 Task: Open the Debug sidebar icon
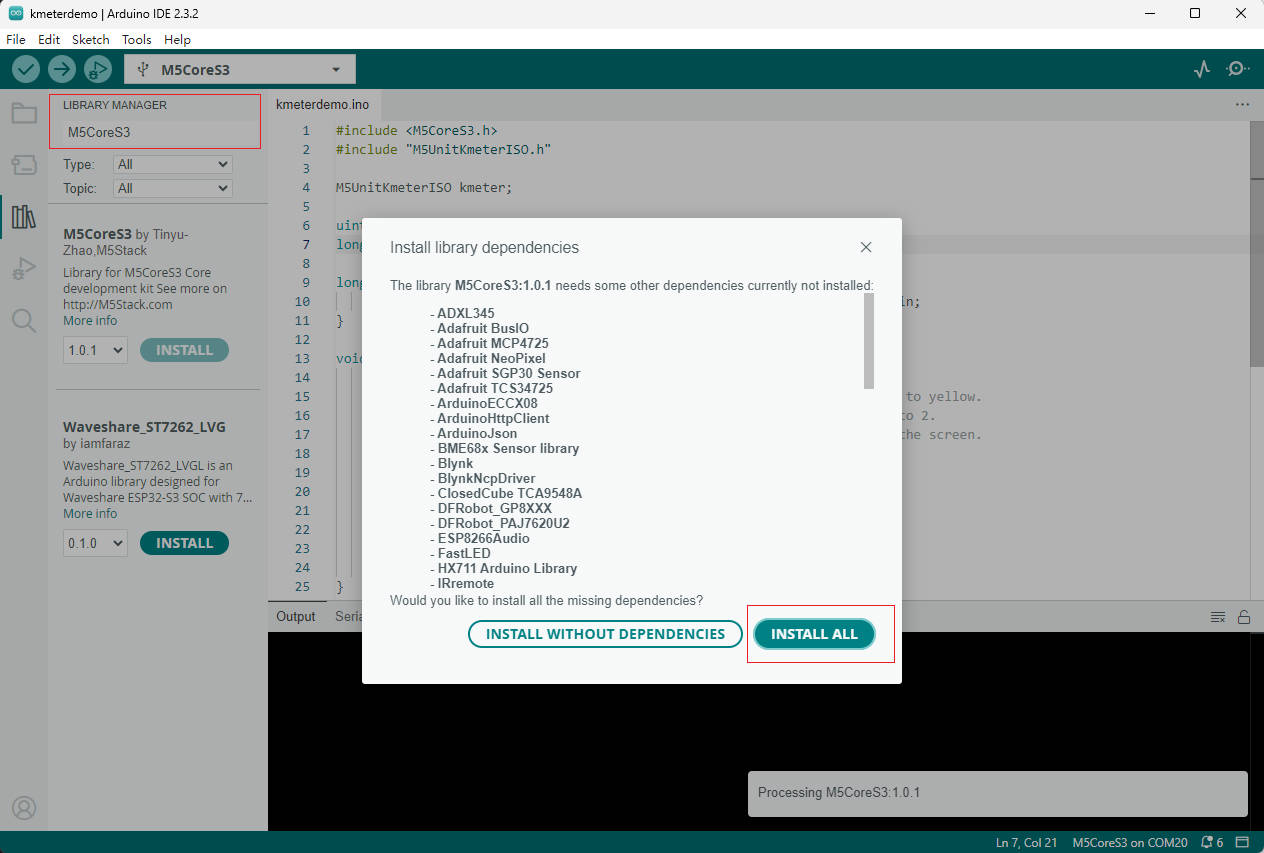coord(24,269)
